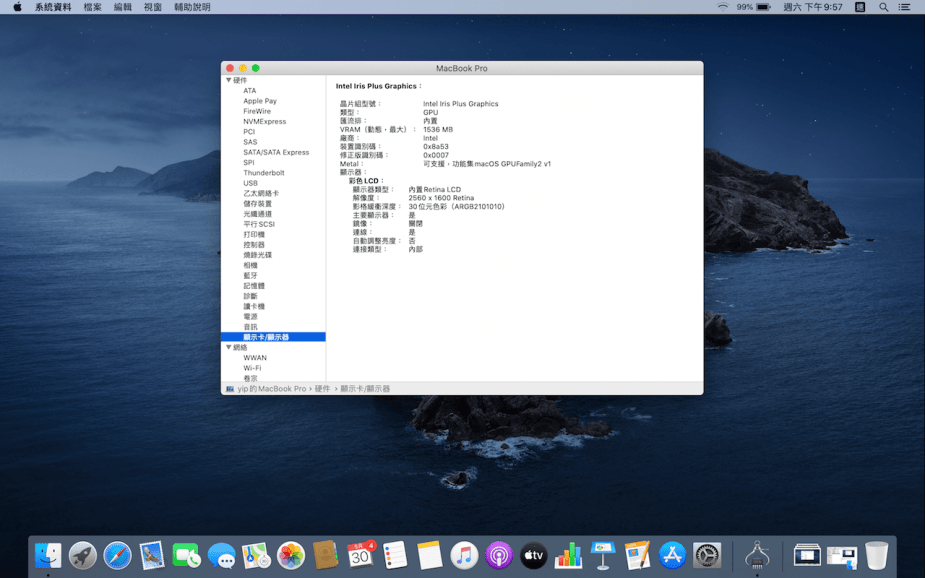Open the 輔助說明 menu

pos(192,7)
